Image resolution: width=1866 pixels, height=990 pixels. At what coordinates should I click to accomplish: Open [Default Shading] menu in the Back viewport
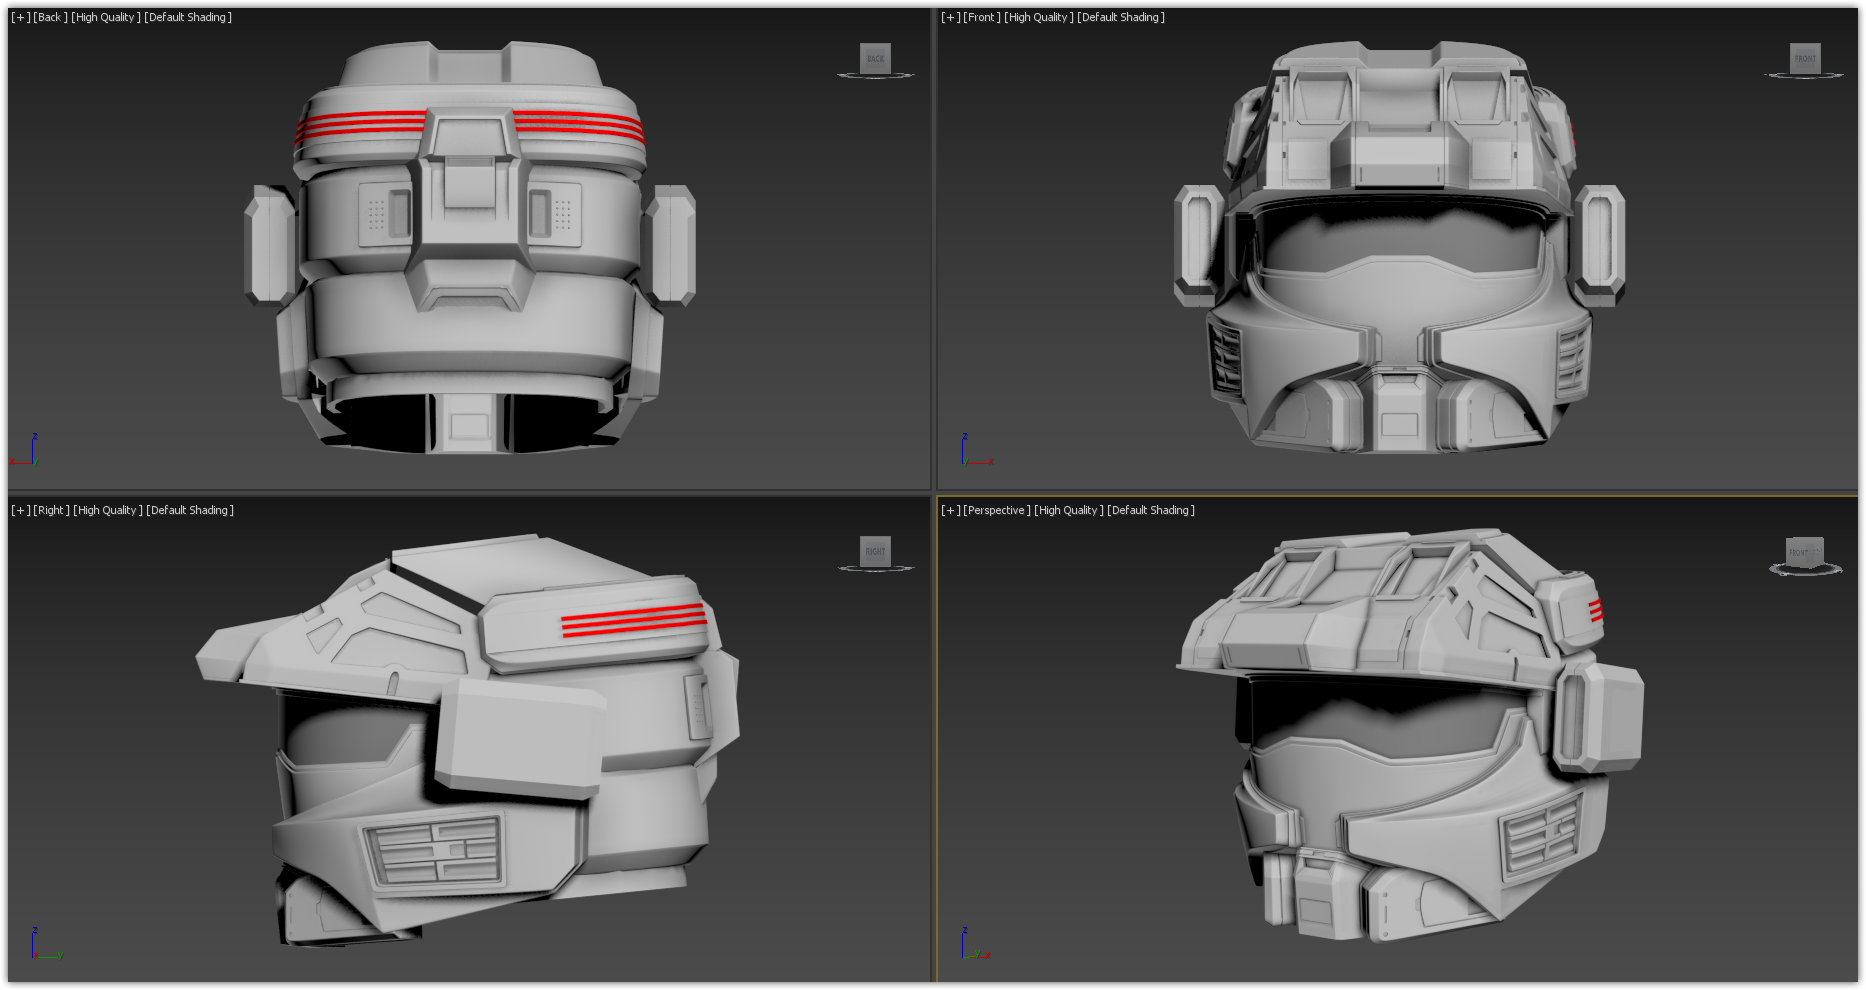[x=188, y=17]
